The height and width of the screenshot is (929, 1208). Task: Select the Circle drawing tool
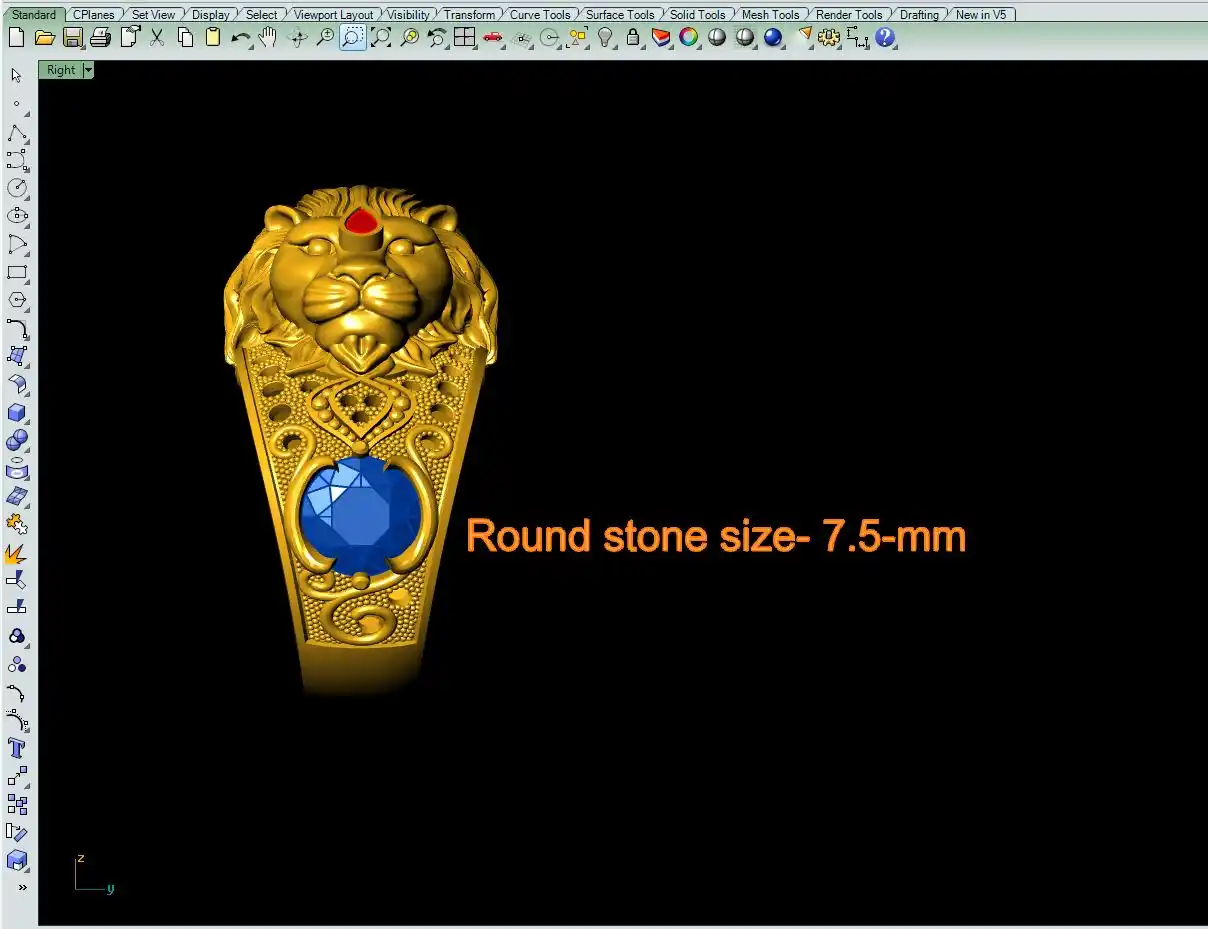pyautogui.click(x=17, y=188)
